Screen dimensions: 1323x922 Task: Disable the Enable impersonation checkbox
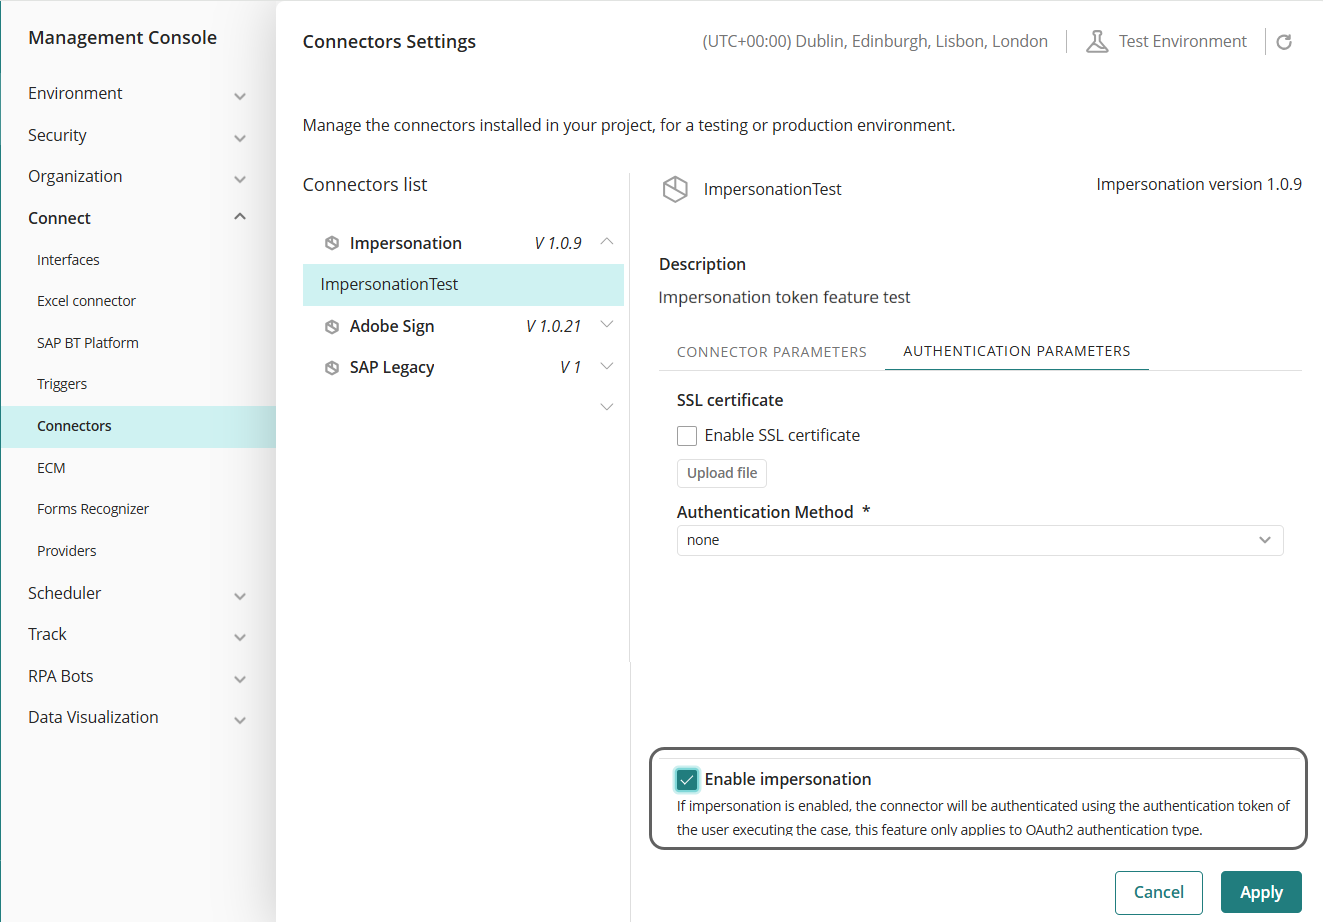click(687, 778)
